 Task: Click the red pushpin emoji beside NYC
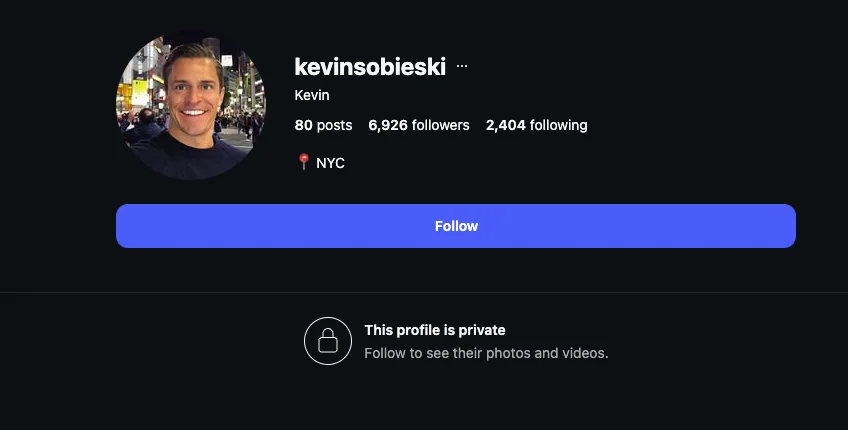pyautogui.click(x=303, y=162)
